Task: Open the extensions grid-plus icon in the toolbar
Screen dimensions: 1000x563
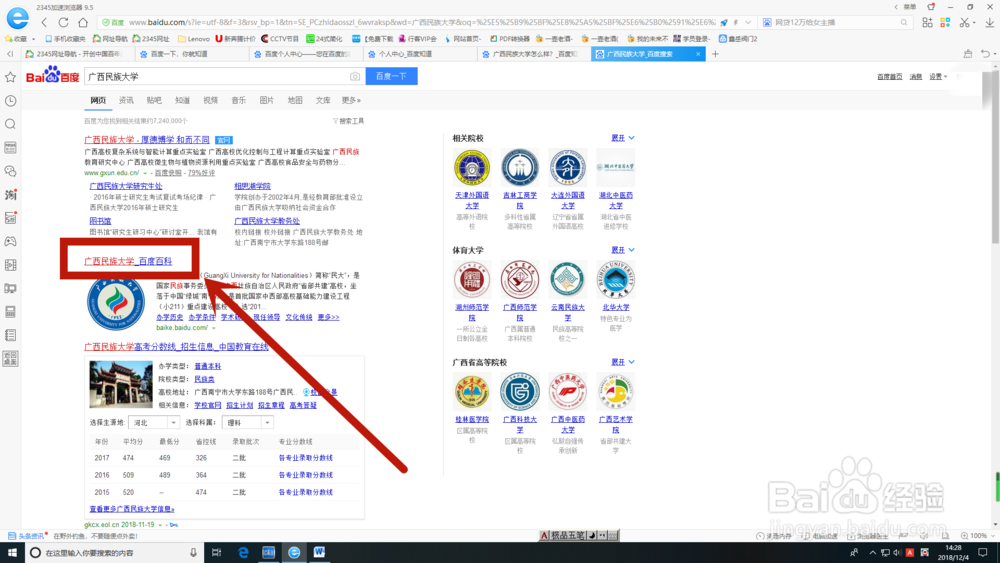Action: pyautogui.click(x=927, y=22)
